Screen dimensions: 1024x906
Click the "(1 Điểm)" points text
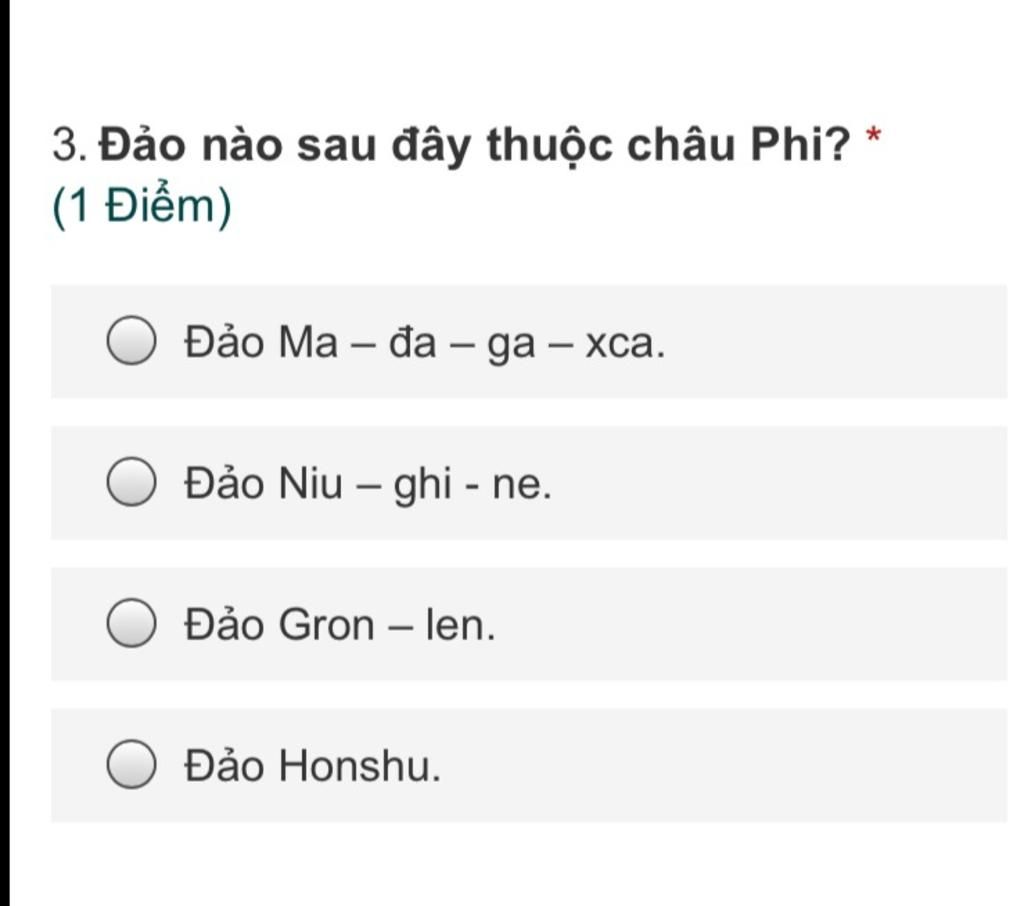click(x=142, y=206)
